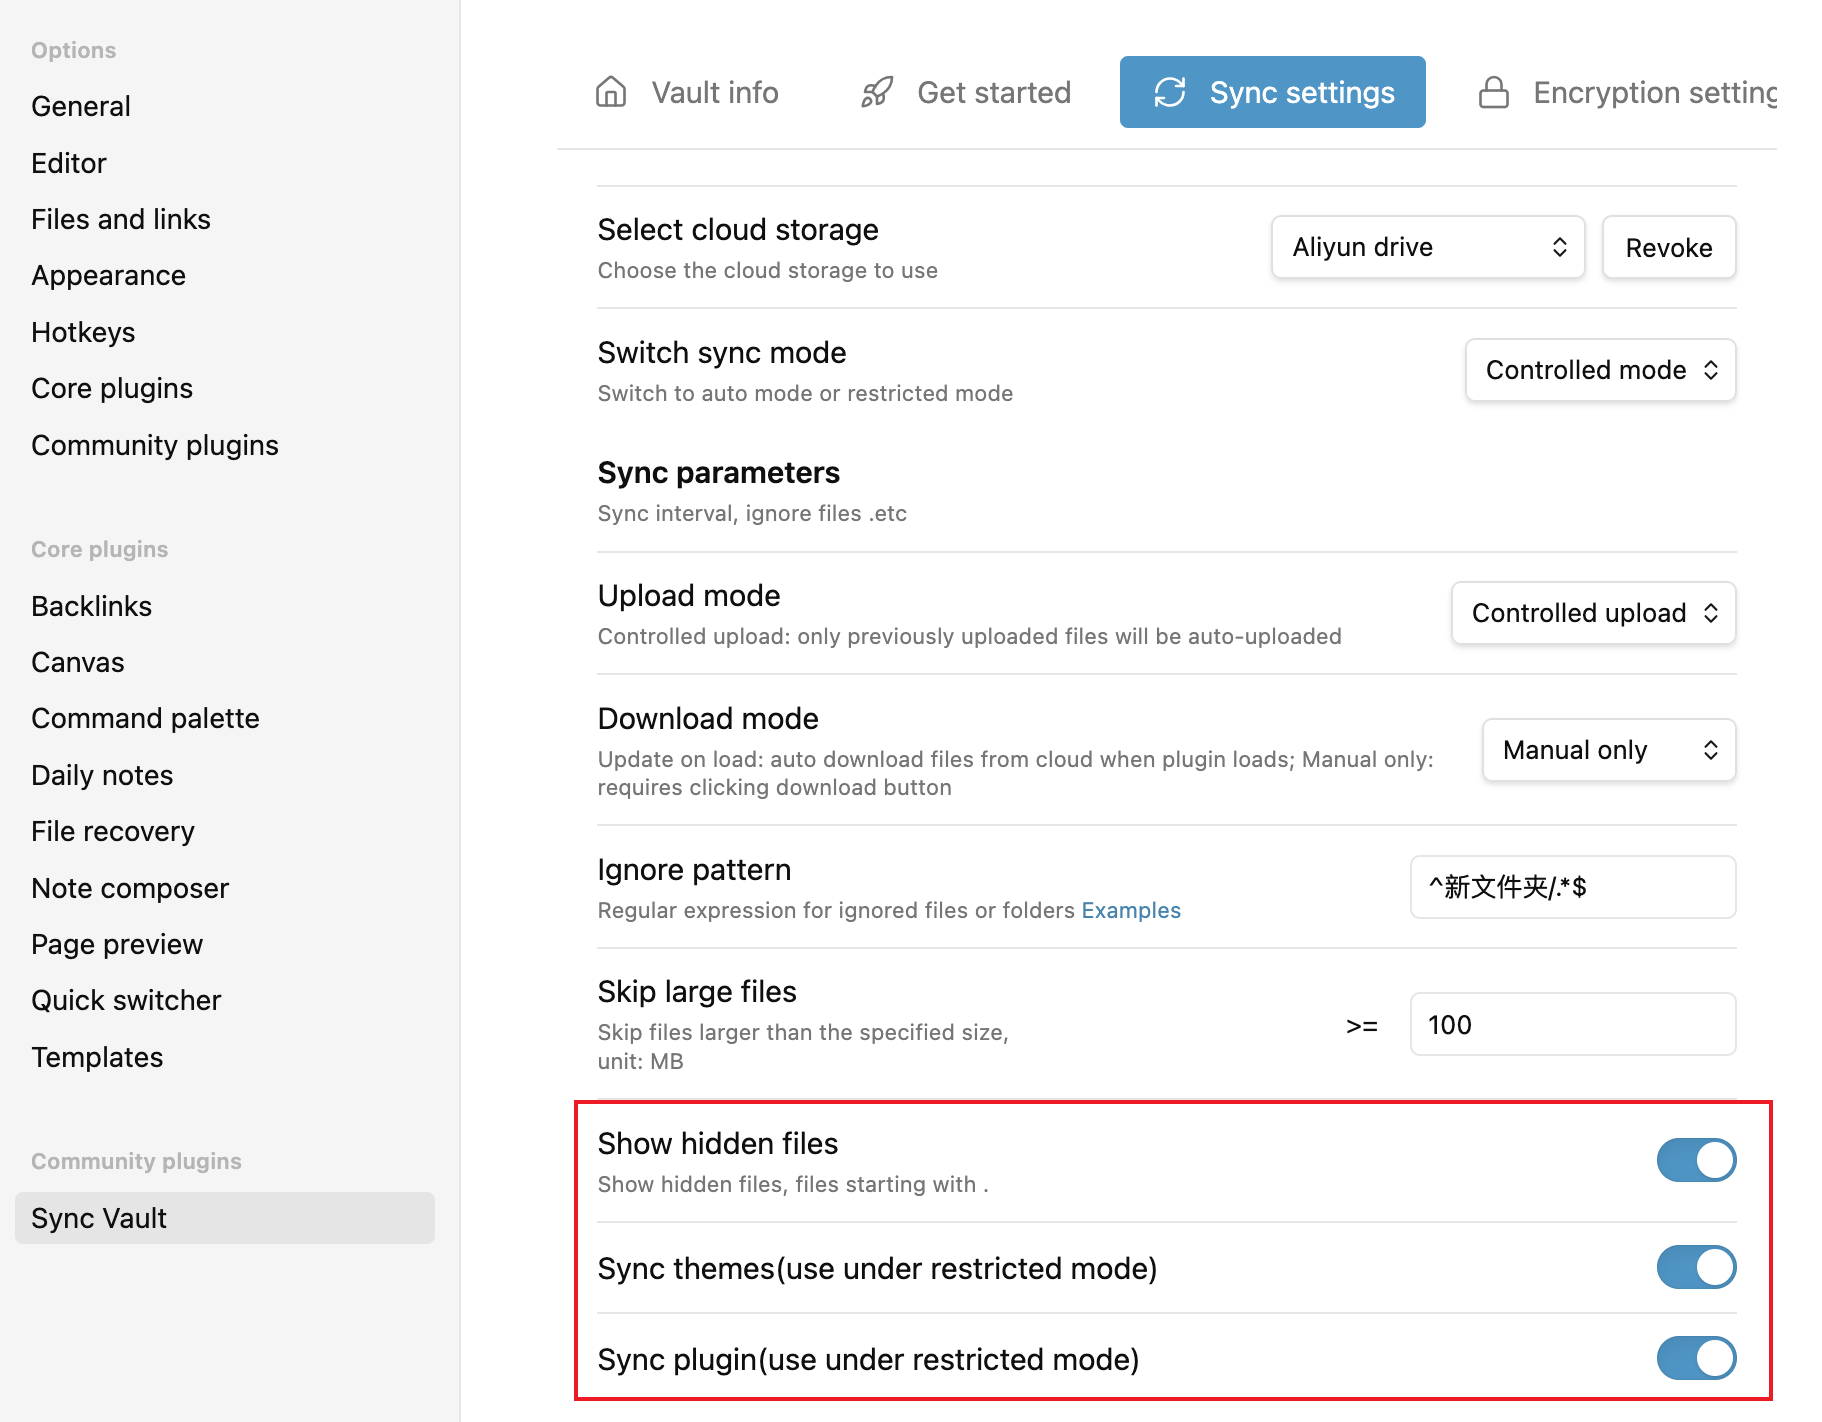Click the house icon beside Vault info
Viewport: 1822px width, 1422px height.
point(611,92)
